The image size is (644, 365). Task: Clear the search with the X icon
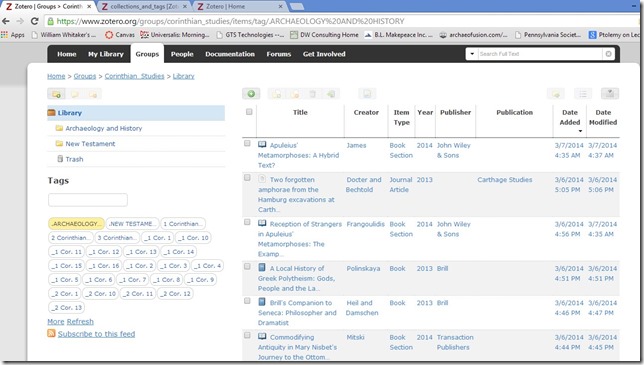(x=608, y=54)
